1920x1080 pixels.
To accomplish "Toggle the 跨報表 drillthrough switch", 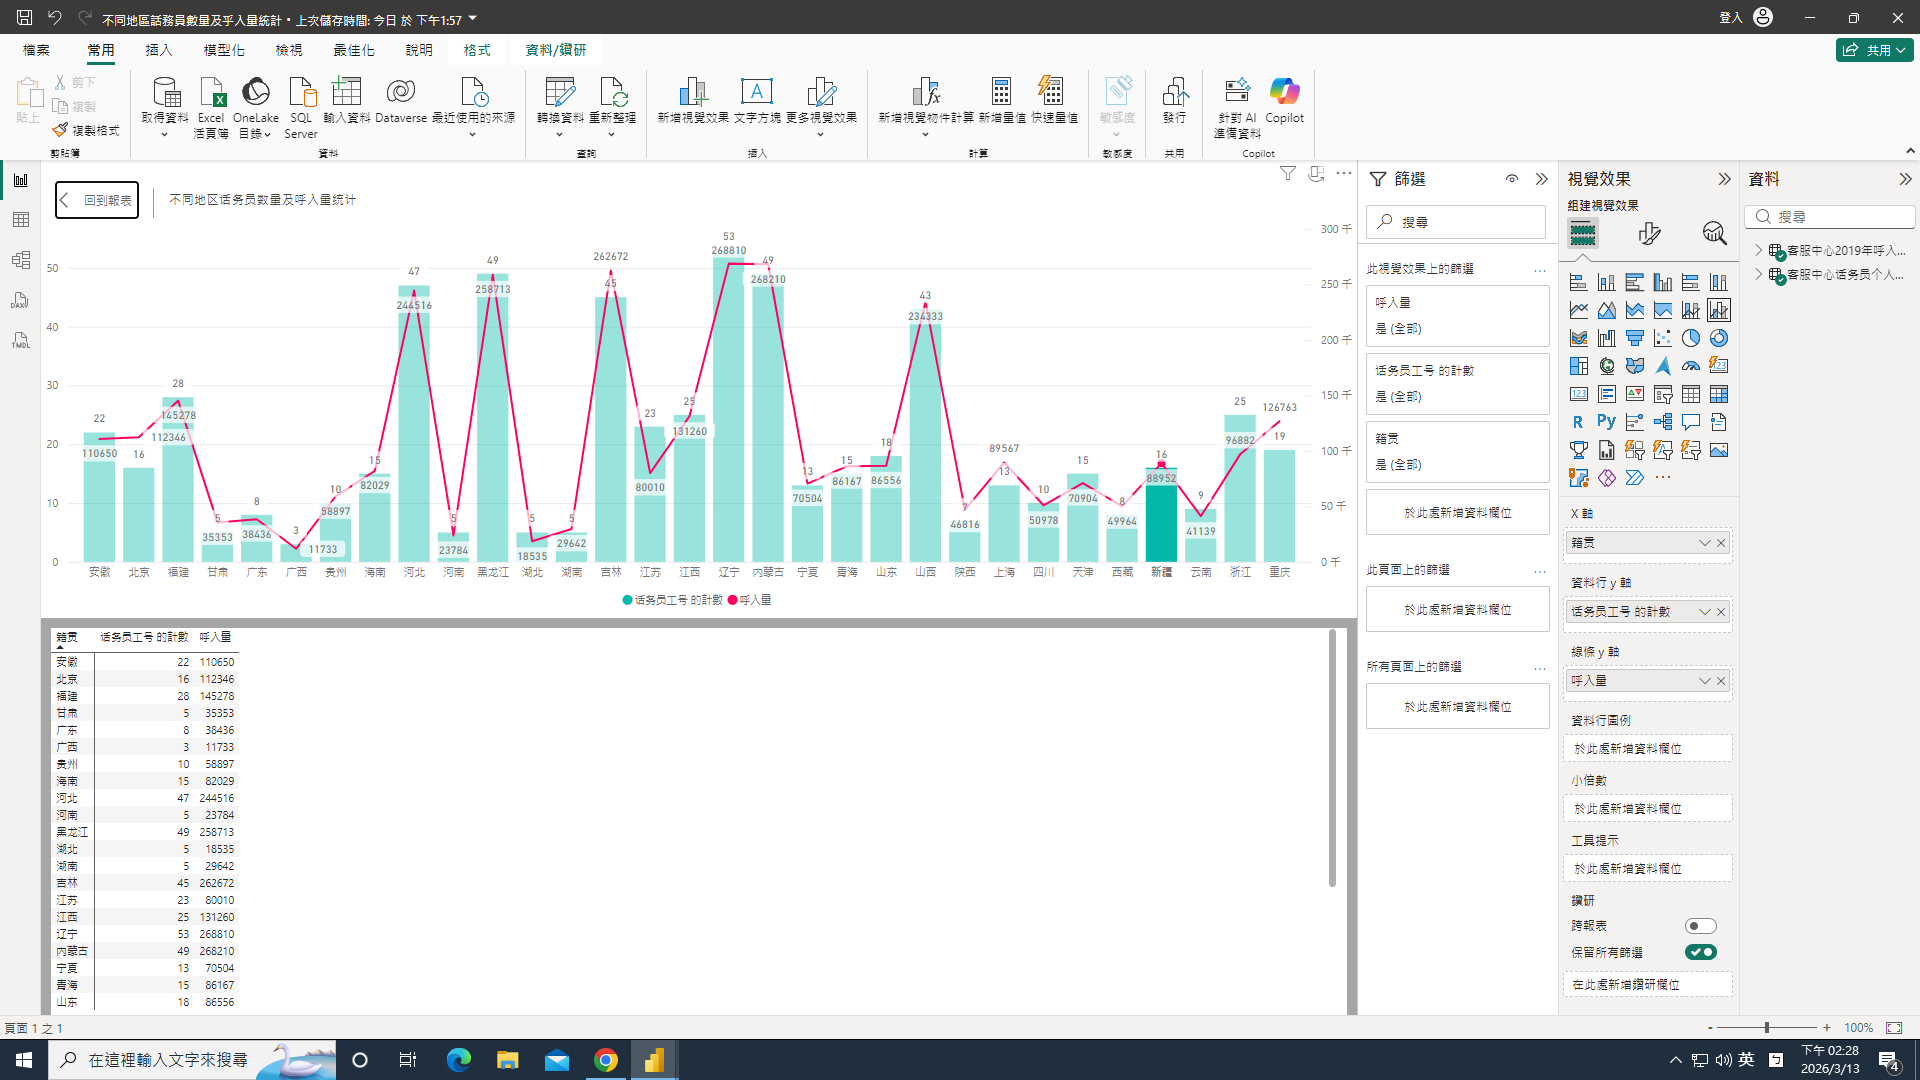I will coord(1700,926).
